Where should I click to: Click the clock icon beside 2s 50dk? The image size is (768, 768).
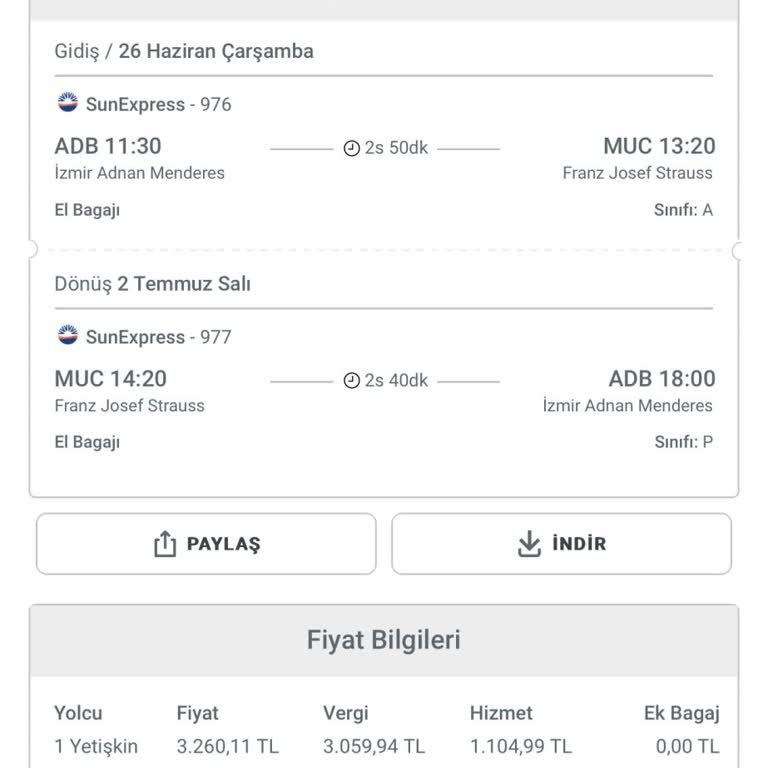coord(351,149)
